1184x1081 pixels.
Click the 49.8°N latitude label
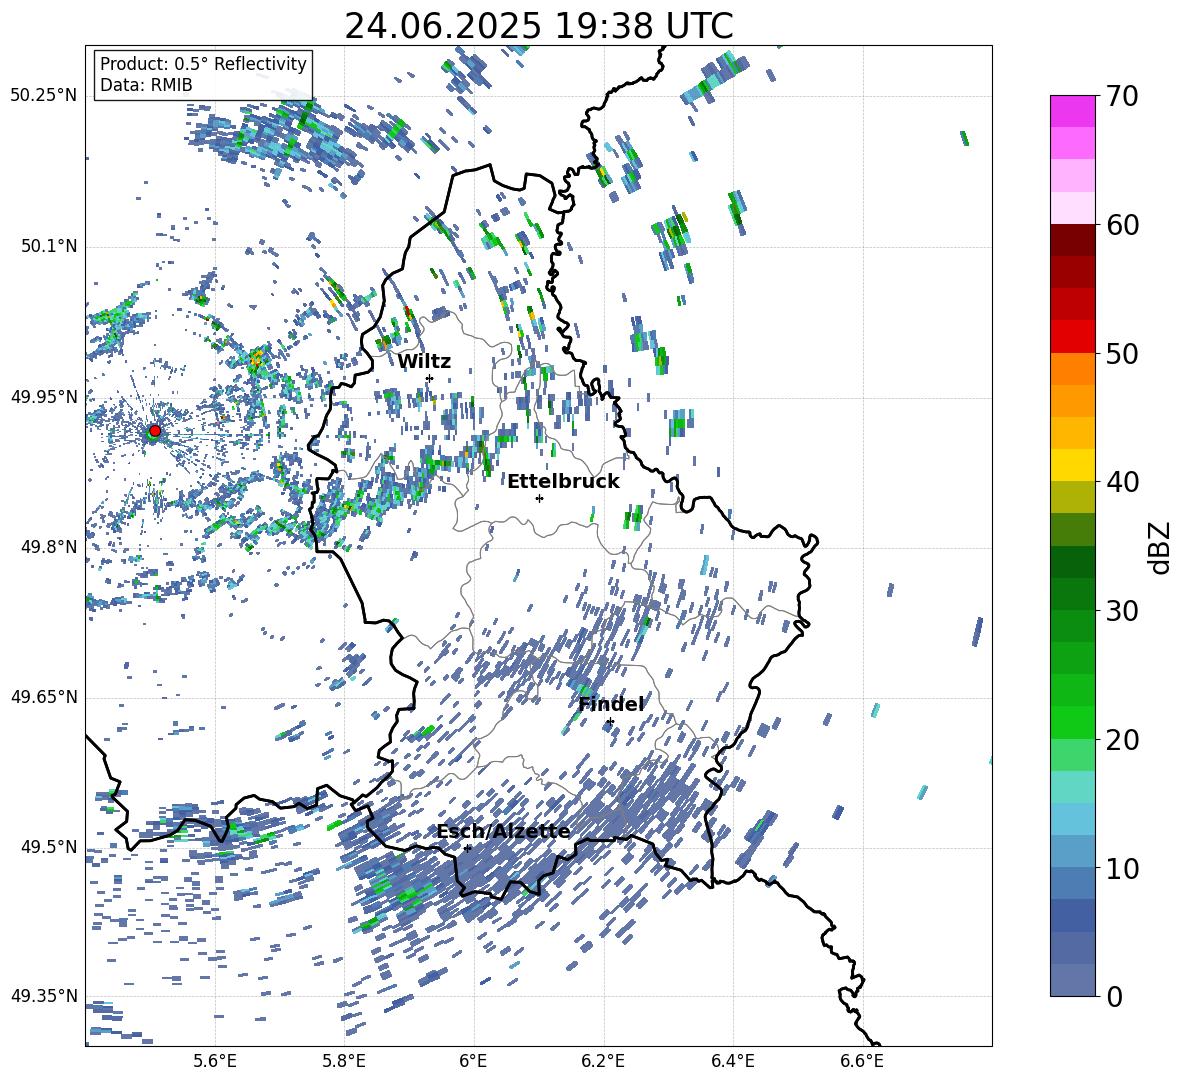click(49, 547)
